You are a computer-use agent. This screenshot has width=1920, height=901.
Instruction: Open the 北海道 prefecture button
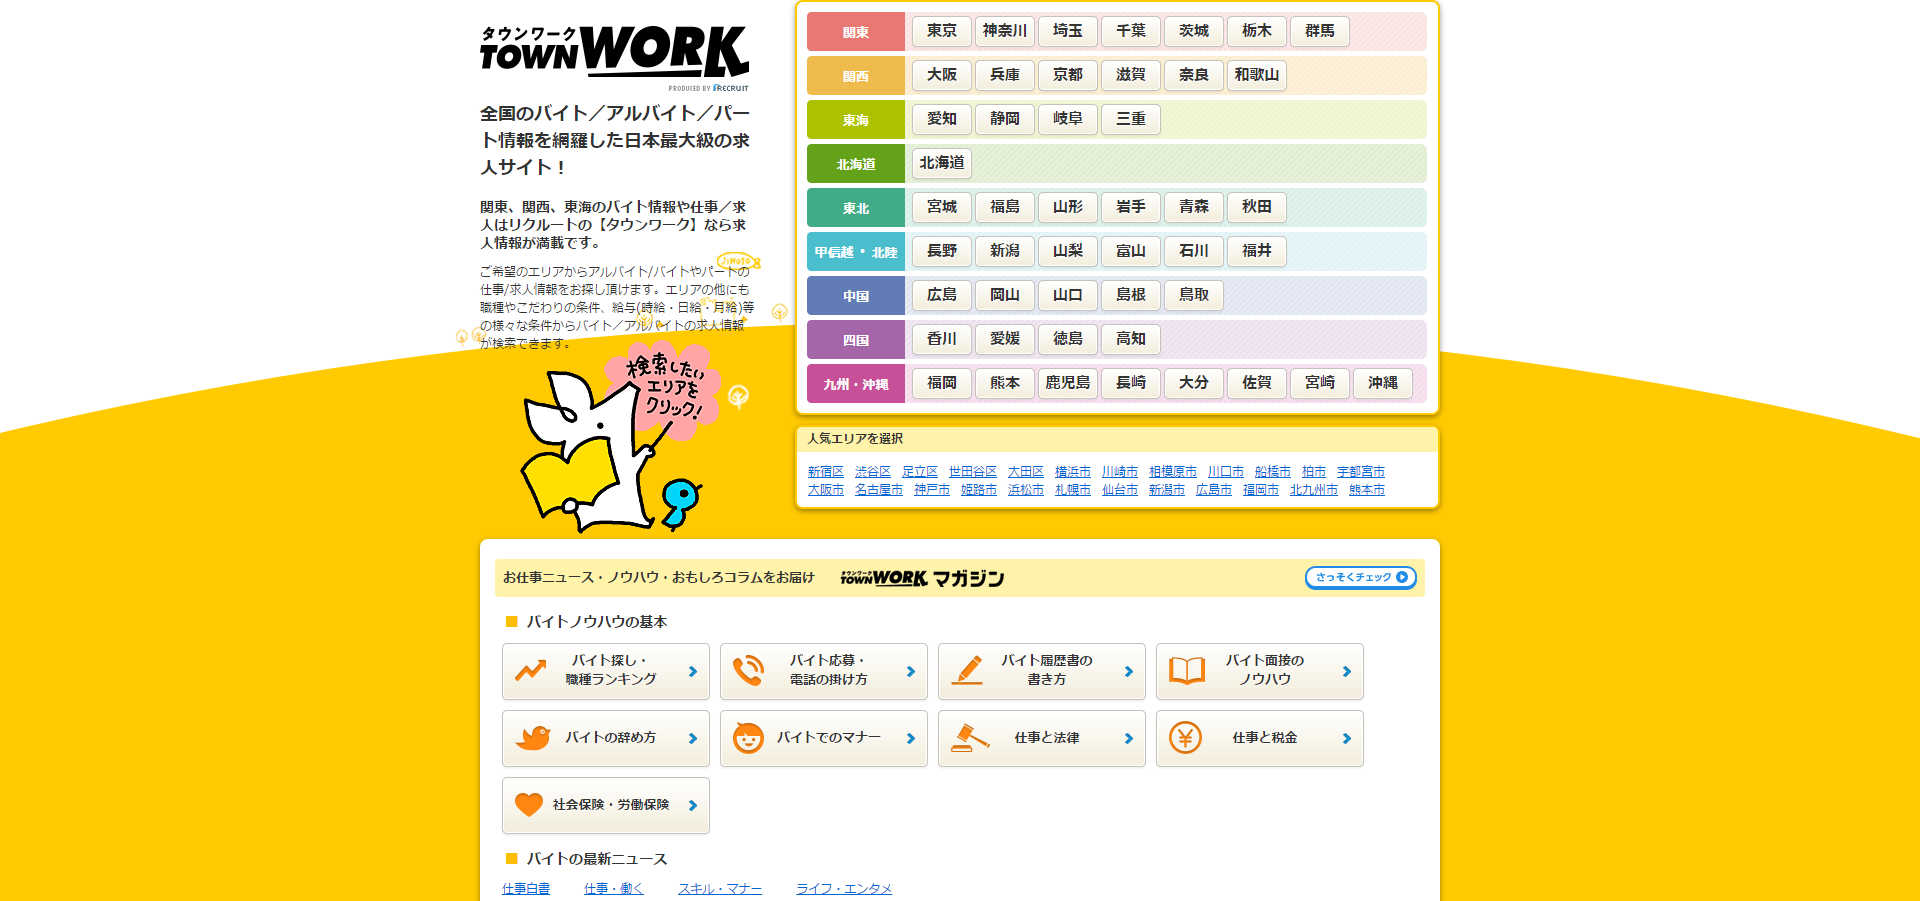click(x=940, y=163)
